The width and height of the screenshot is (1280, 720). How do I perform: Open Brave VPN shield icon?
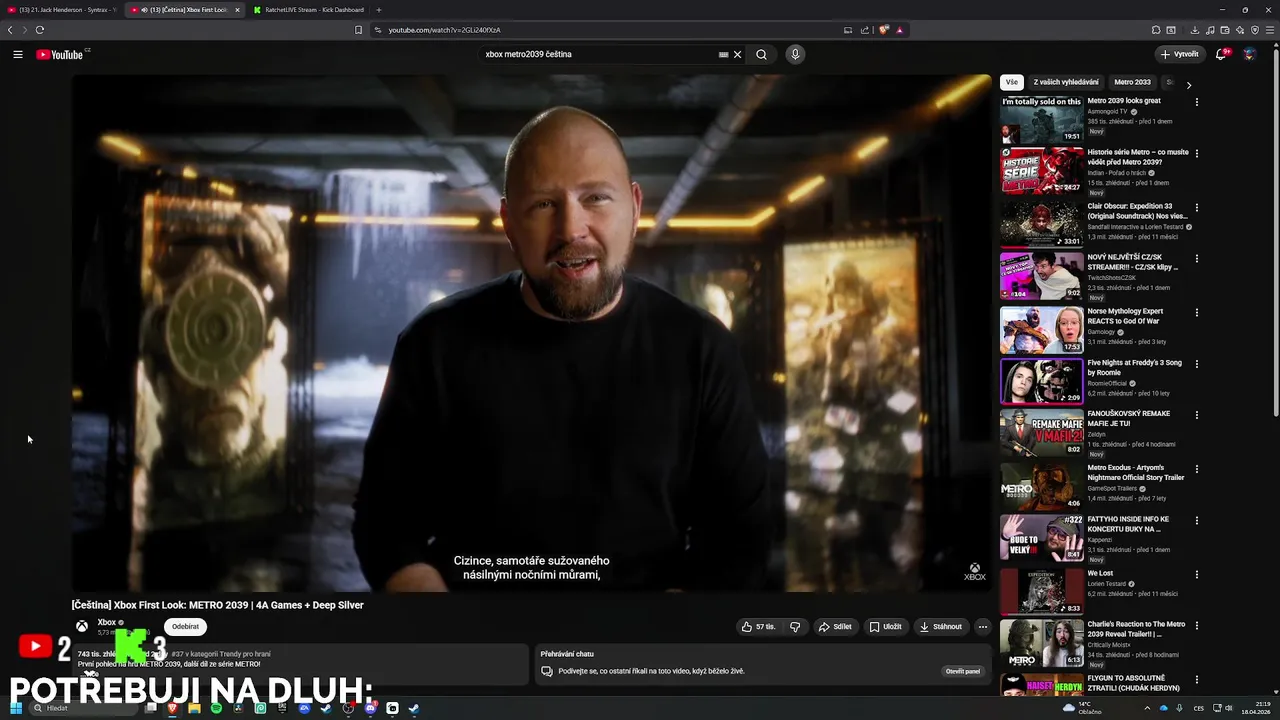1254,30
